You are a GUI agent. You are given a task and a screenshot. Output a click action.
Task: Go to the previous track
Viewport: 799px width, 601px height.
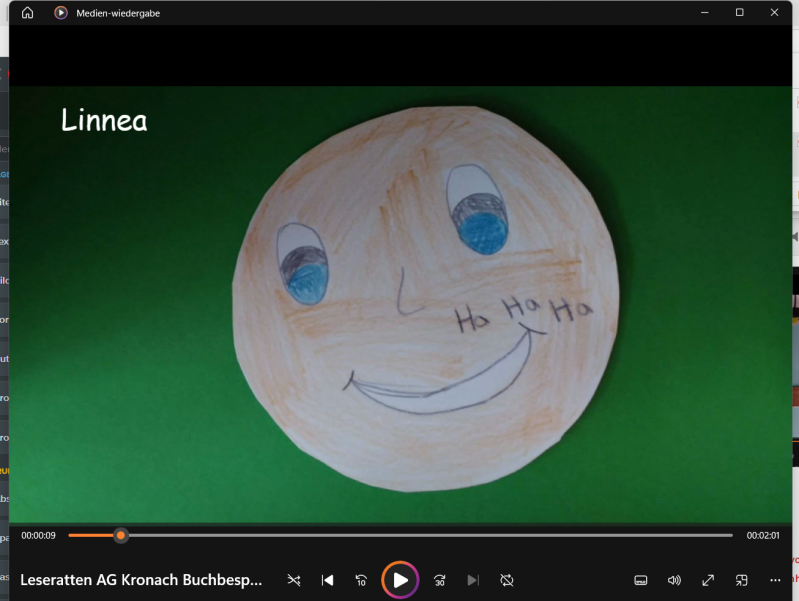pyautogui.click(x=328, y=580)
